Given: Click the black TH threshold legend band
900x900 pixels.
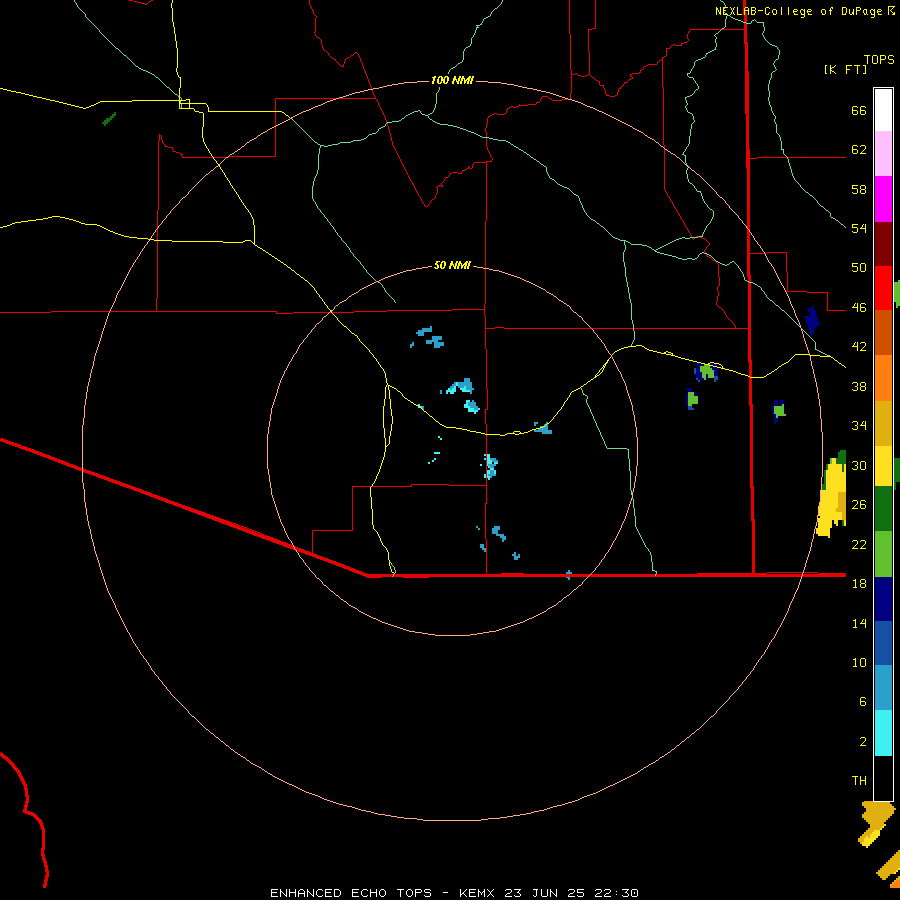Looking at the screenshot, I should tap(883, 778).
